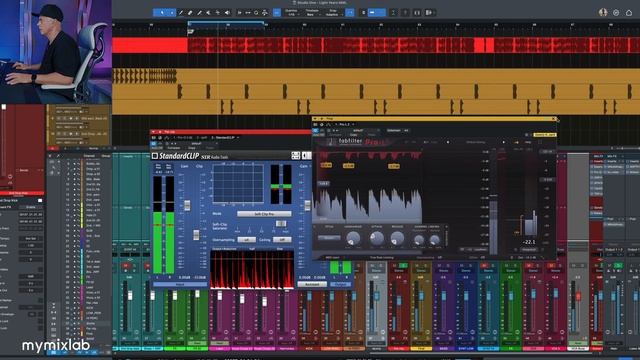Click Compare in StandardCLIP window header
The width and height of the screenshot is (640, 360).
[x=174, y=148]
